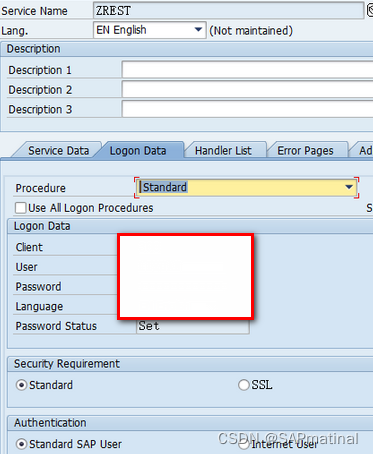Open the Handler List tab
This screenshot has height=454, width=373.
pyautogui.click(x=223, y=151)
